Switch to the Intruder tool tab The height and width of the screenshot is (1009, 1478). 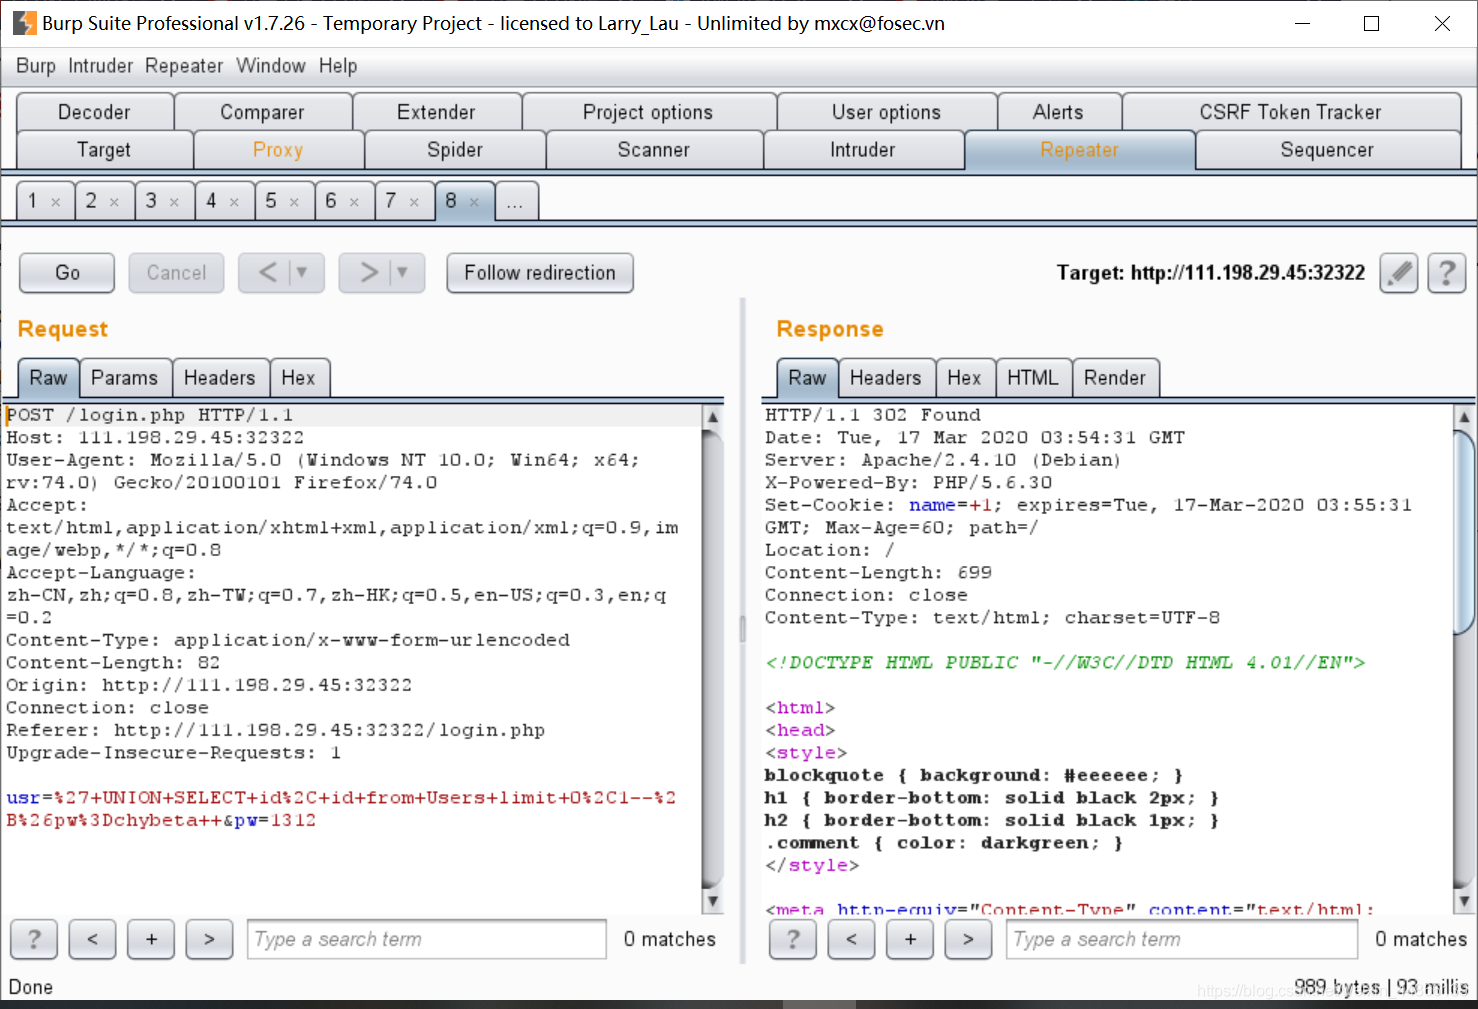pos(864,150)
